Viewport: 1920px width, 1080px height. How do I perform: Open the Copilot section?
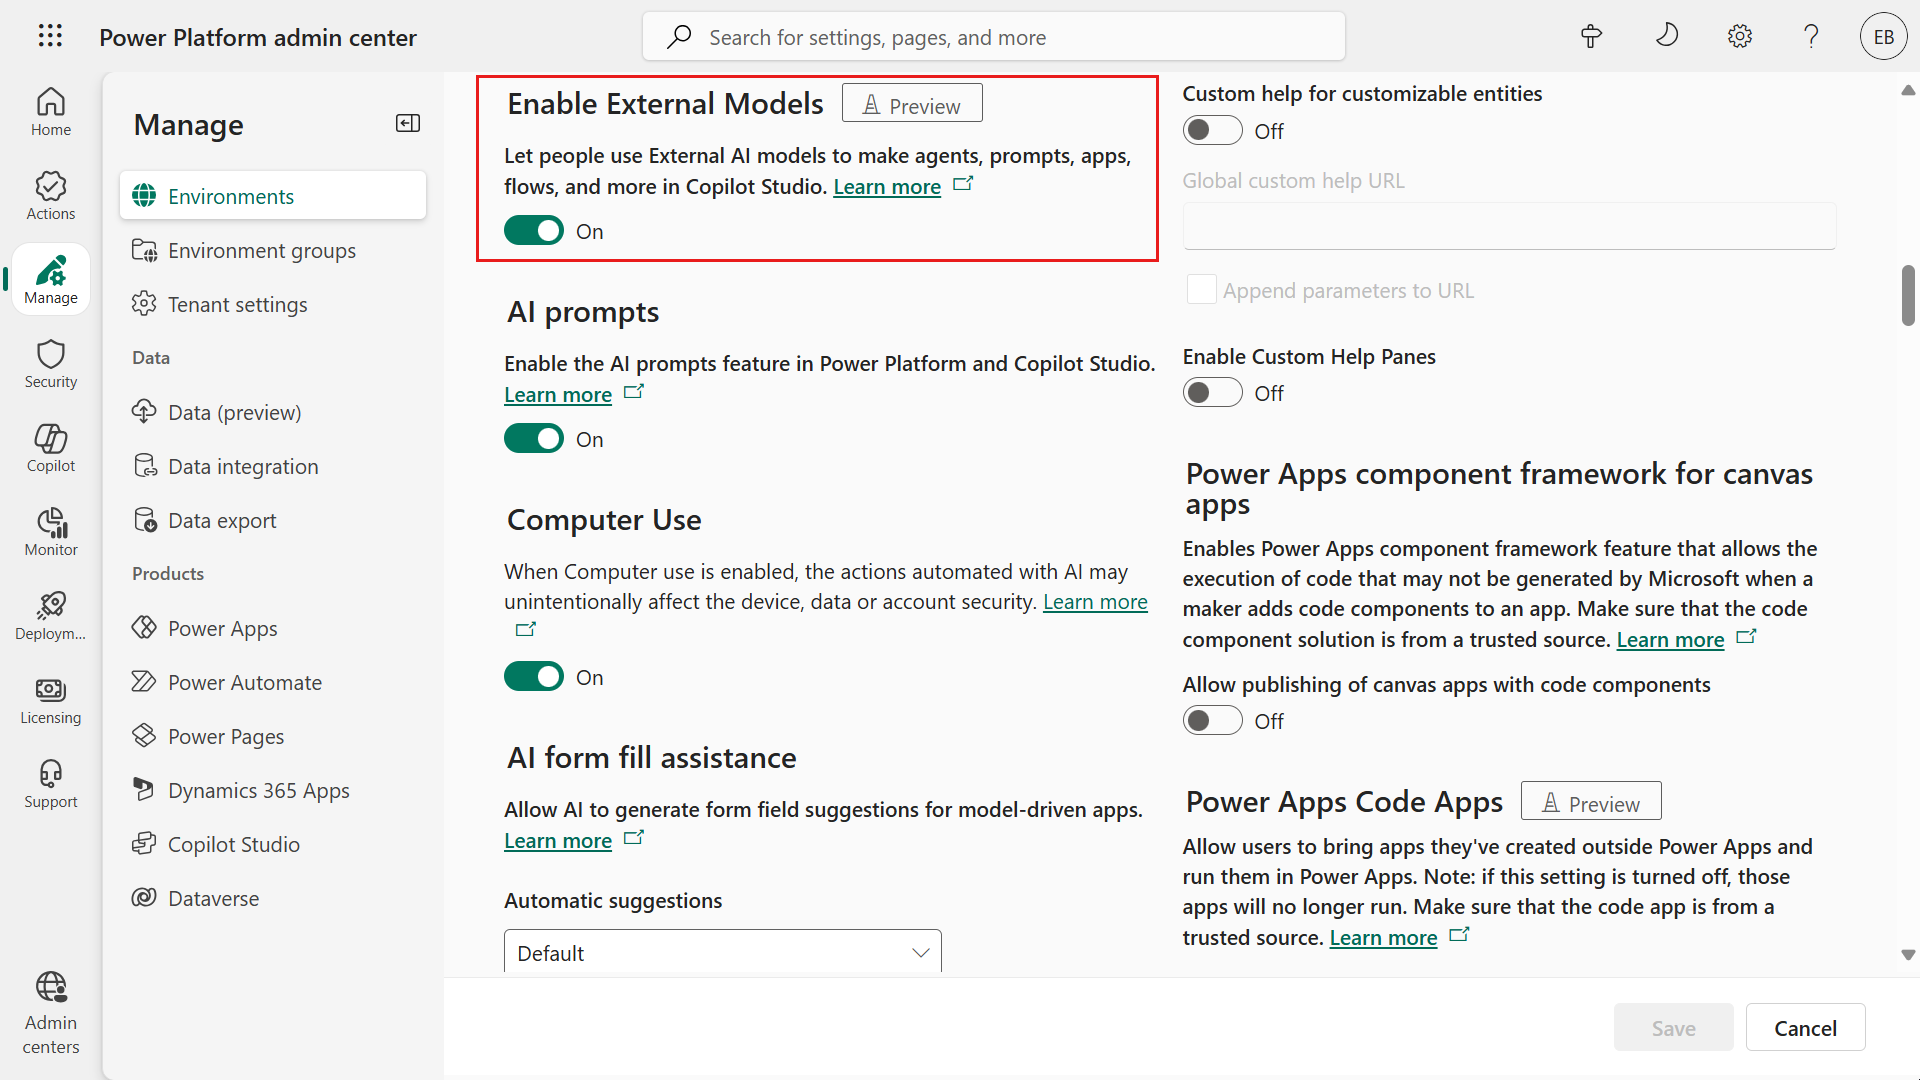coord(50,447)
